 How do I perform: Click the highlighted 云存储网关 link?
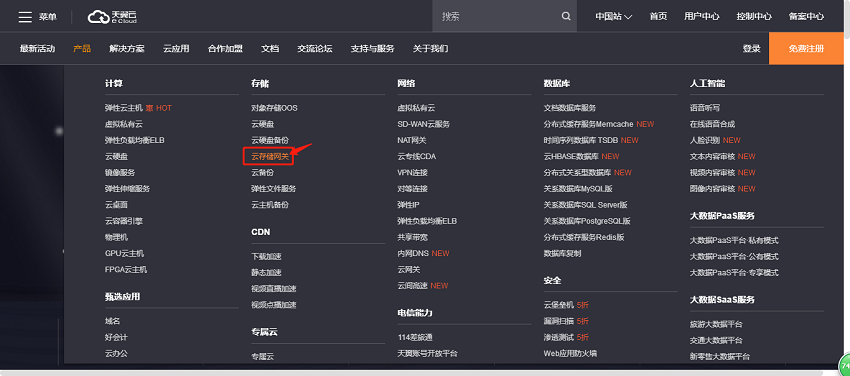[x=270, y=157]
